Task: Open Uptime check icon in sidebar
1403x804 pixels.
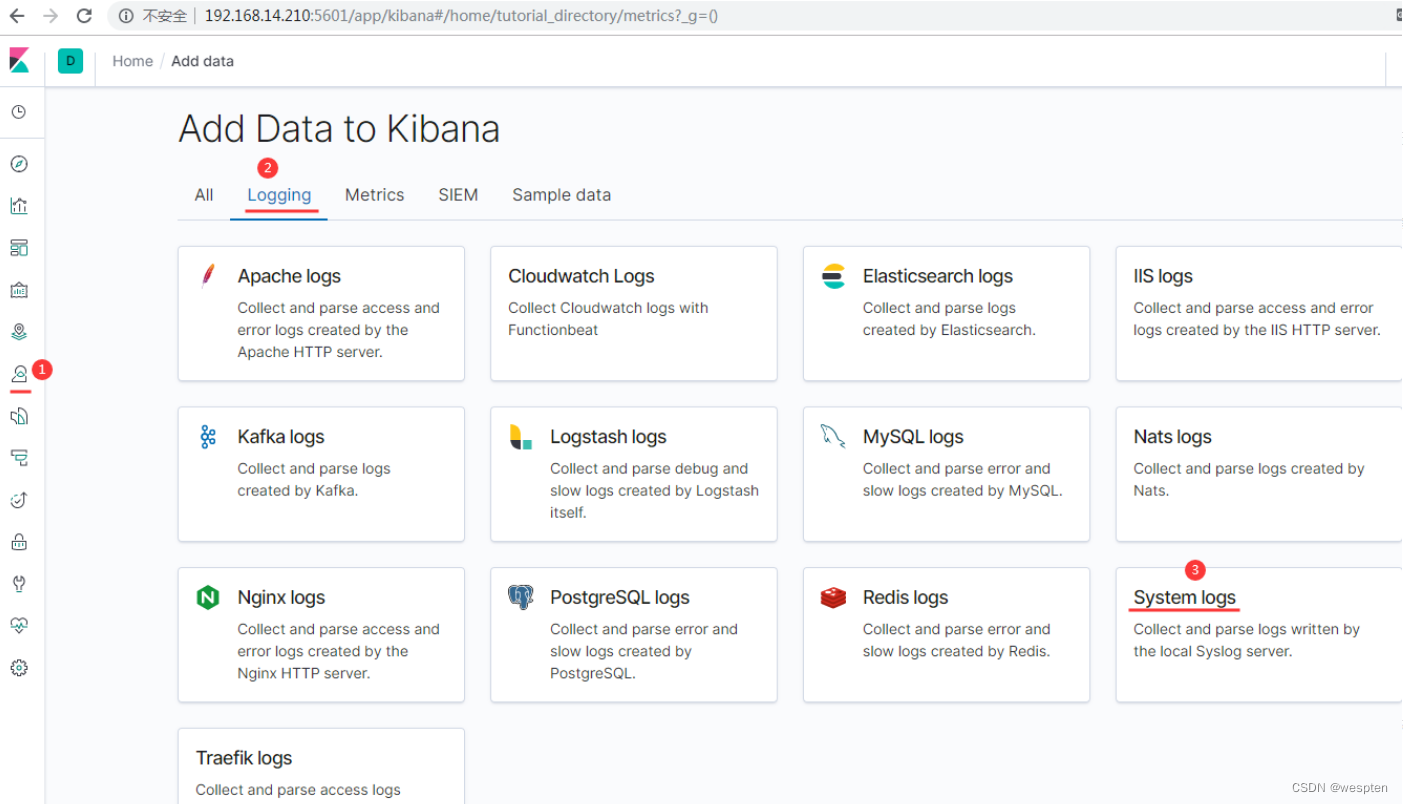Action: point(19,500)
